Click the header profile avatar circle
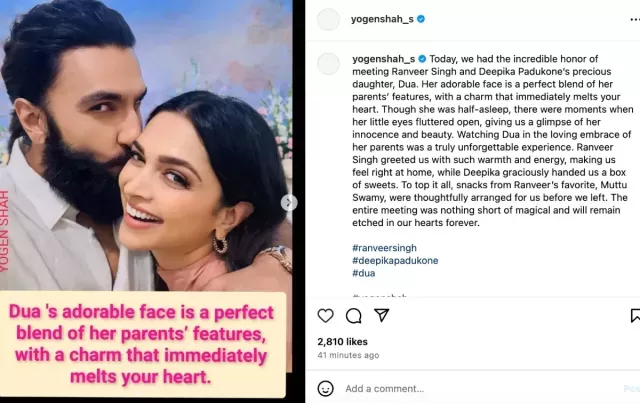Screen dimensions: 640x403 [328, 19]
